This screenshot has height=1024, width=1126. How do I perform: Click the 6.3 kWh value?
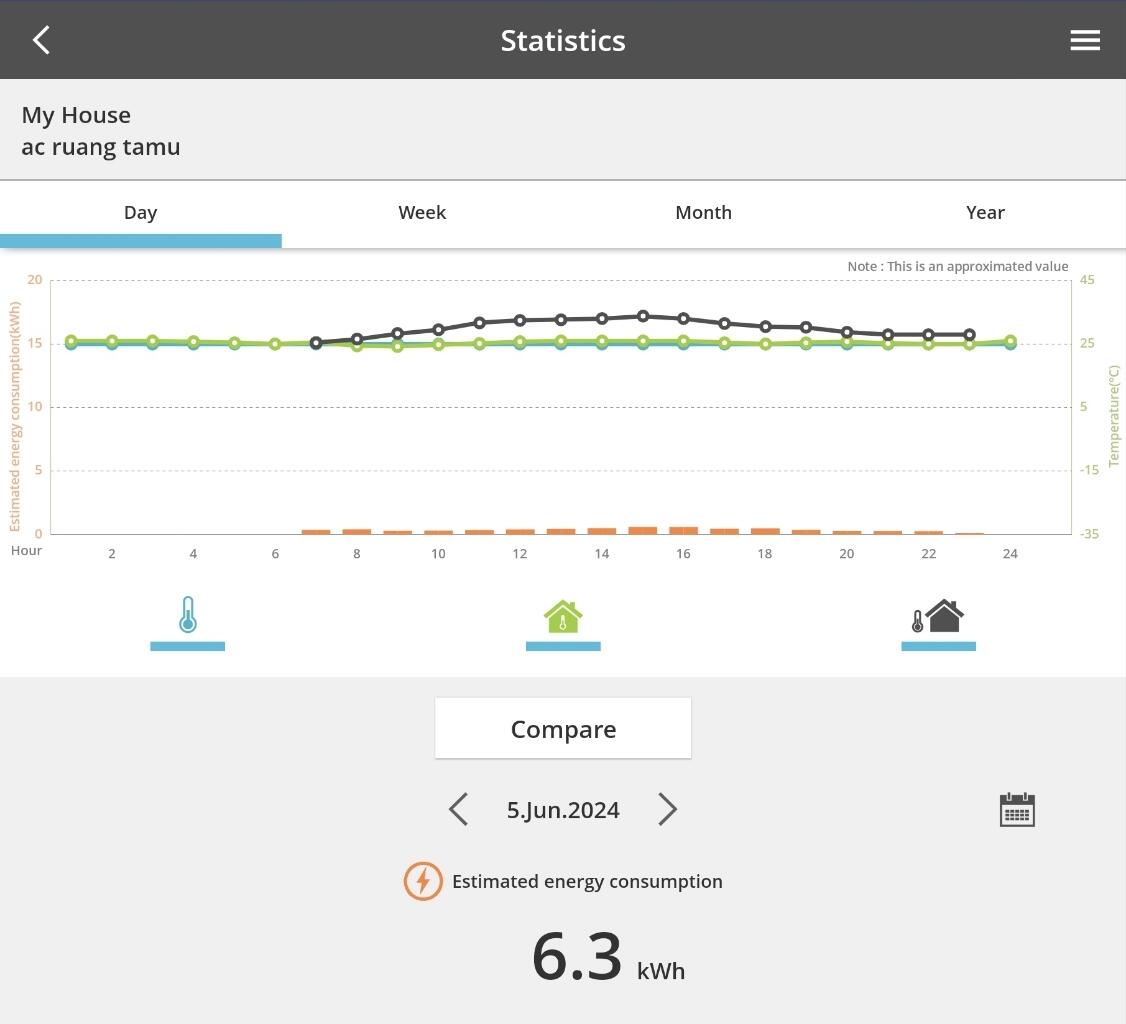tap(608, 957)
